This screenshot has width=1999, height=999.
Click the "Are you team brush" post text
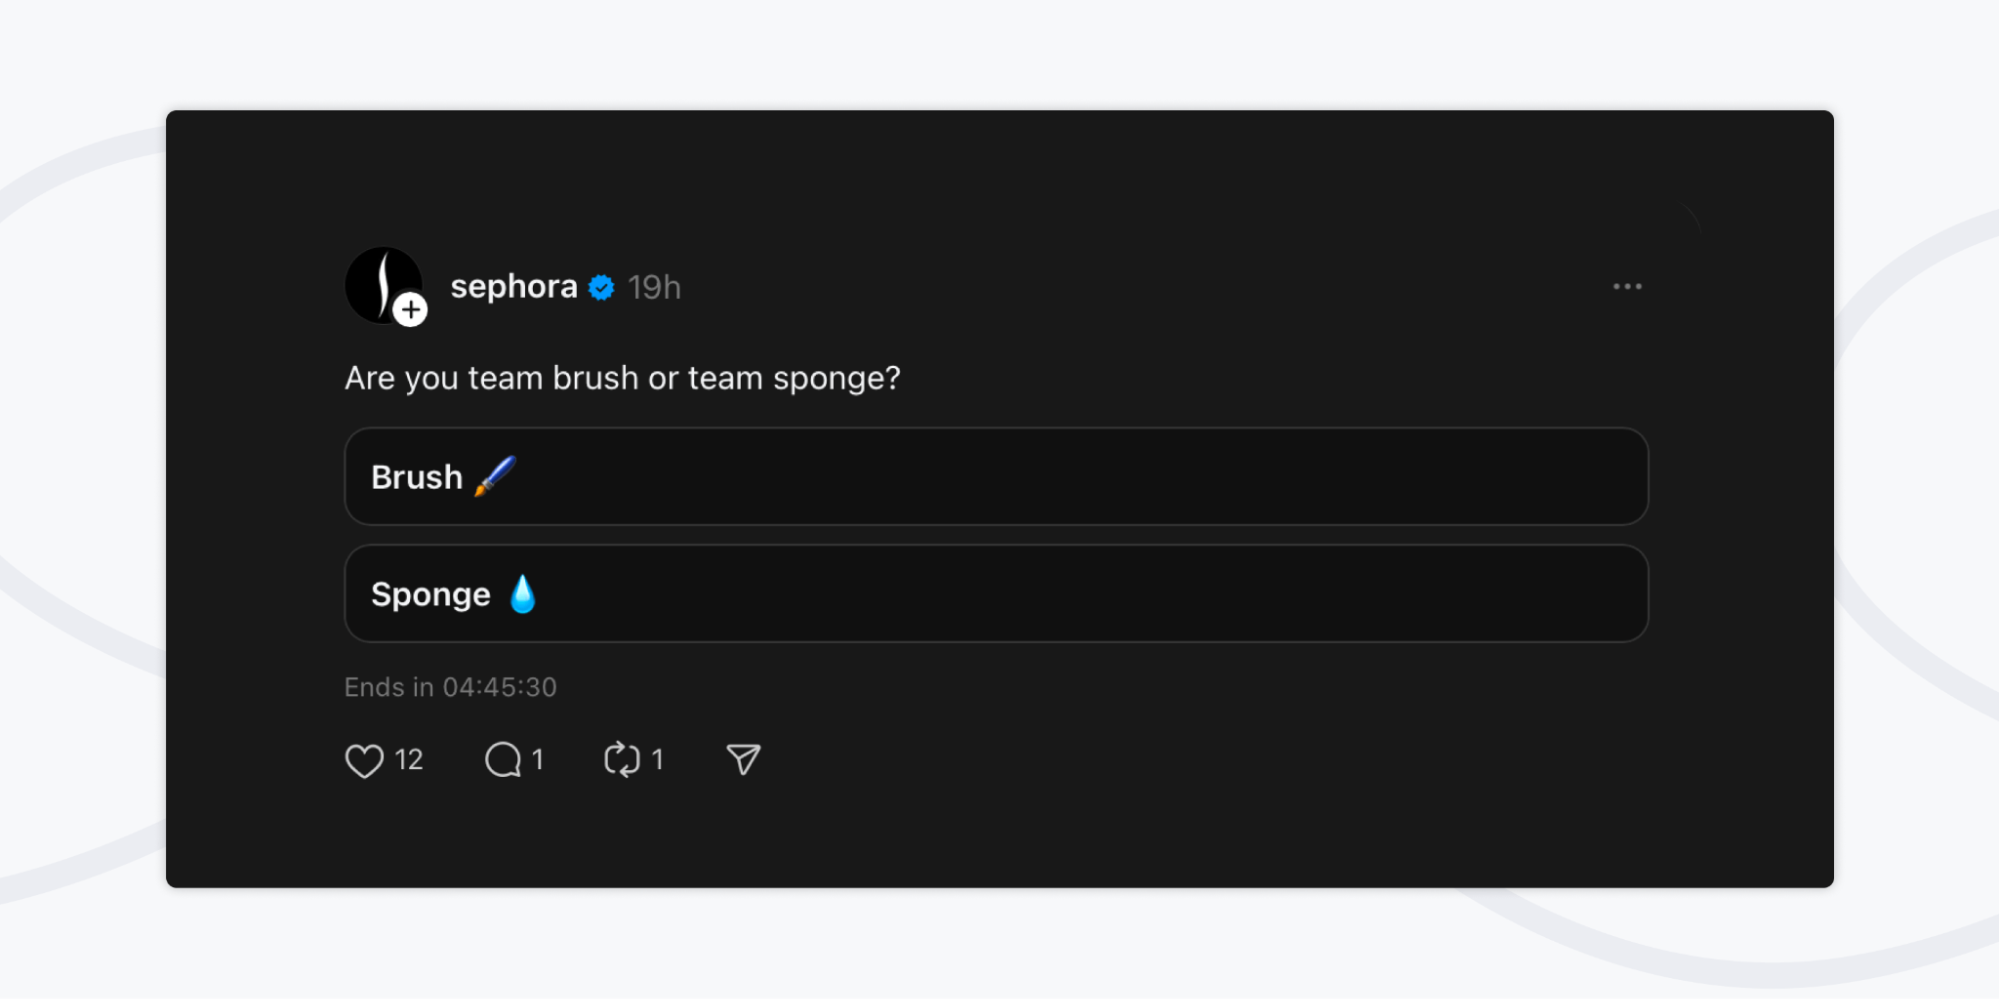[622, 378]
